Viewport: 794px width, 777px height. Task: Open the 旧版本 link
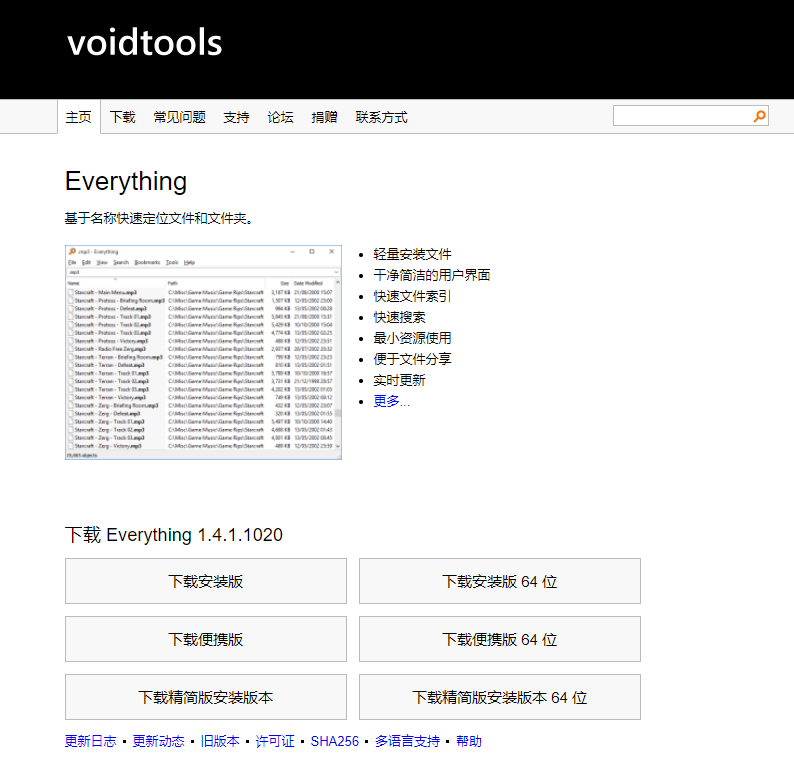tap(220, 741)
